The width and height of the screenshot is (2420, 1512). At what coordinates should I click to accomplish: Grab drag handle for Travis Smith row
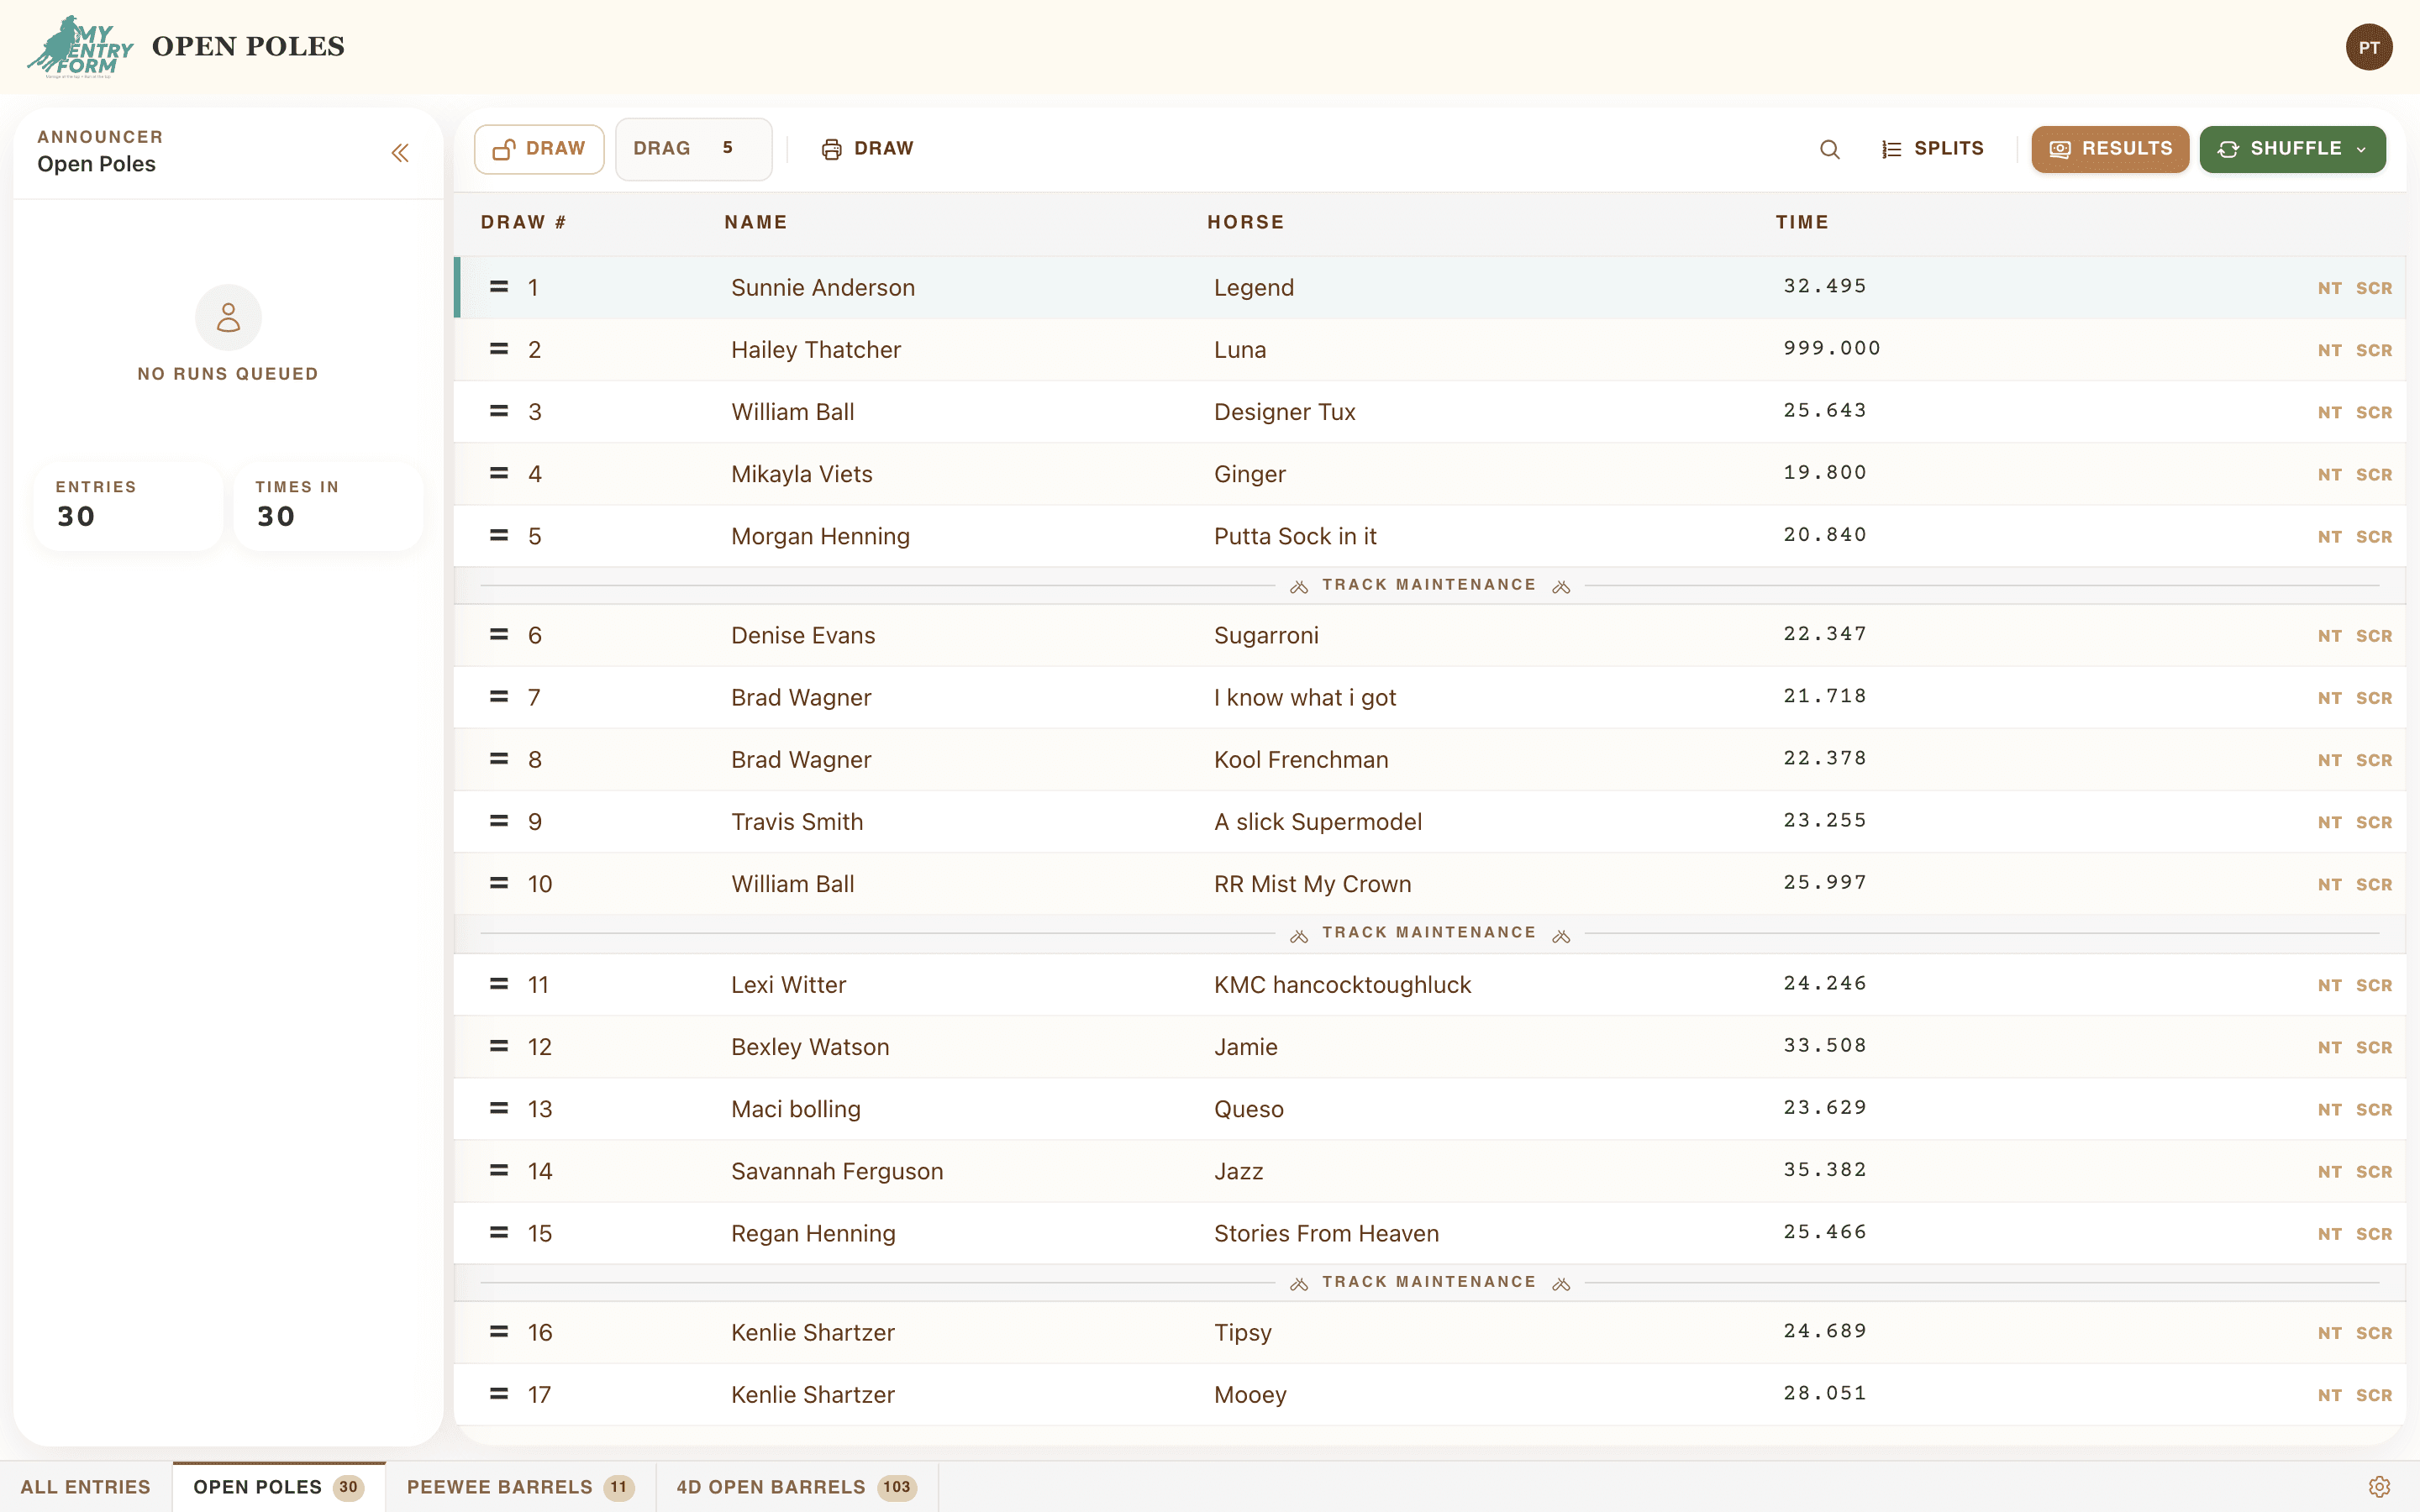499,821
